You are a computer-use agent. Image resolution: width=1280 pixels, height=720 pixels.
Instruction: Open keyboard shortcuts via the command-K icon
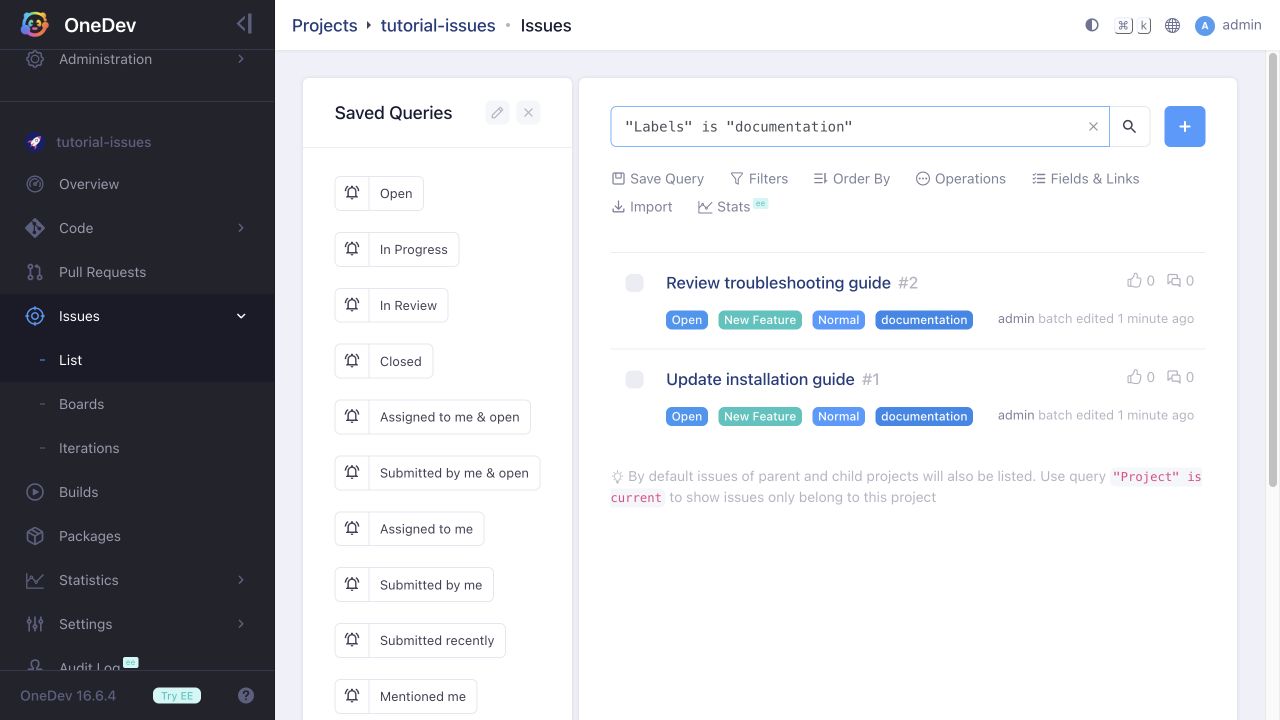[x=1133, y=25]
